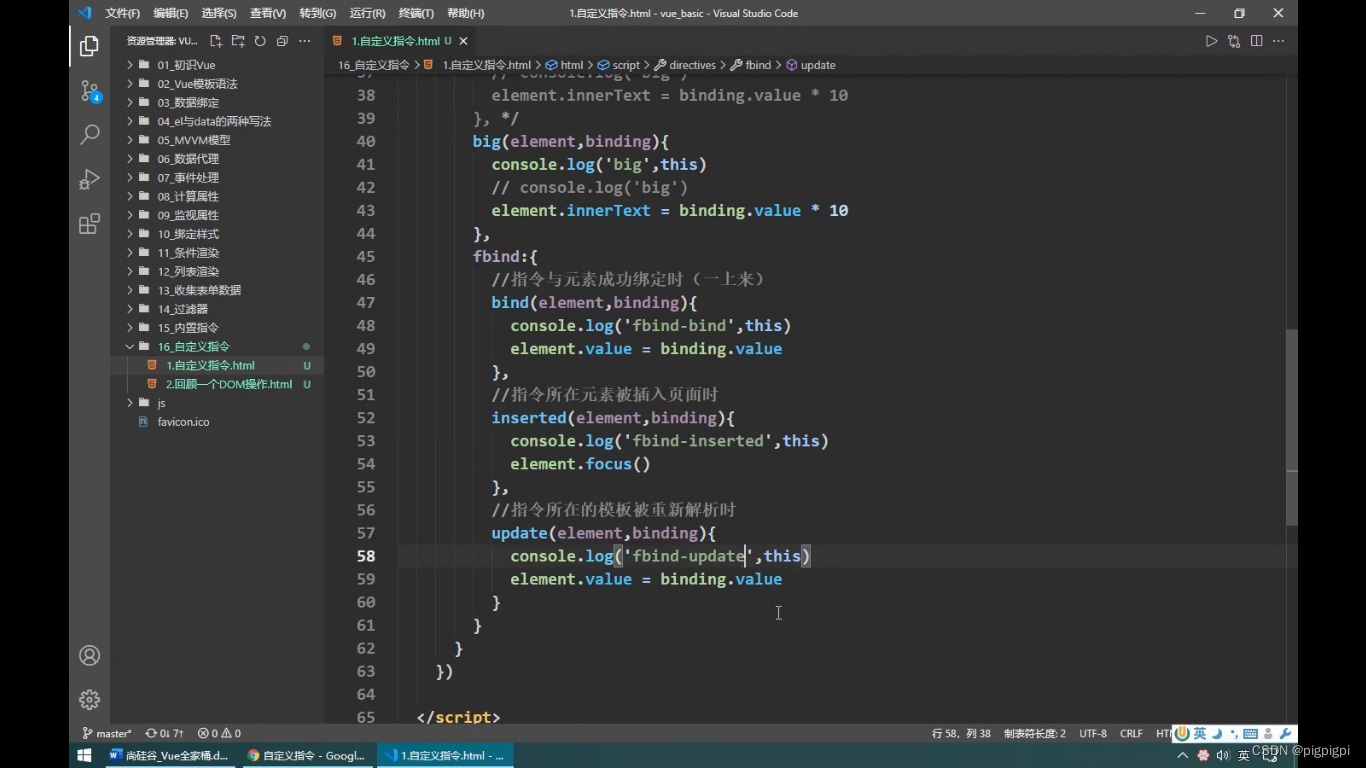Expand the 06_数据代理 folder
Image resolution: width=1366 pixels, height=768 pixels.
click(x=217, y=159)
